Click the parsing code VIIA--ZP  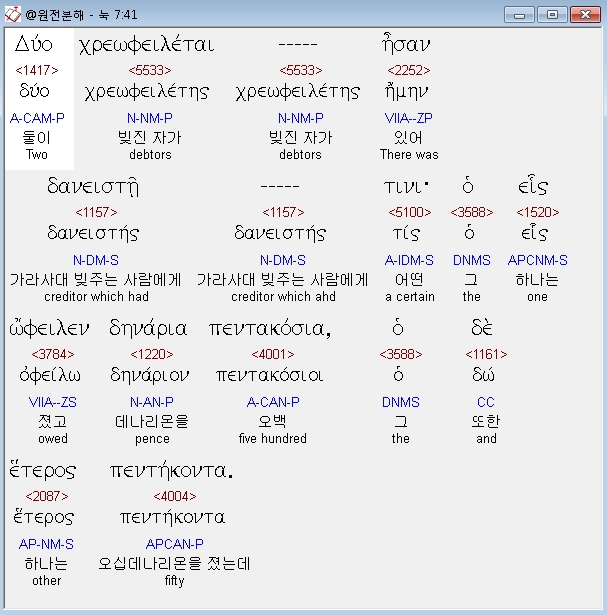click(409, 118)
